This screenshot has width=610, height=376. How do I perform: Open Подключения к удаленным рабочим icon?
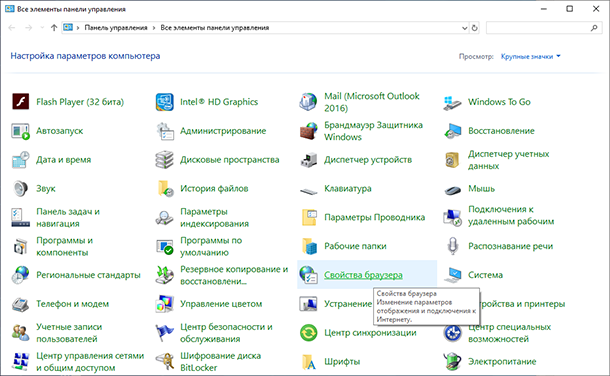[x=452, y=217]
